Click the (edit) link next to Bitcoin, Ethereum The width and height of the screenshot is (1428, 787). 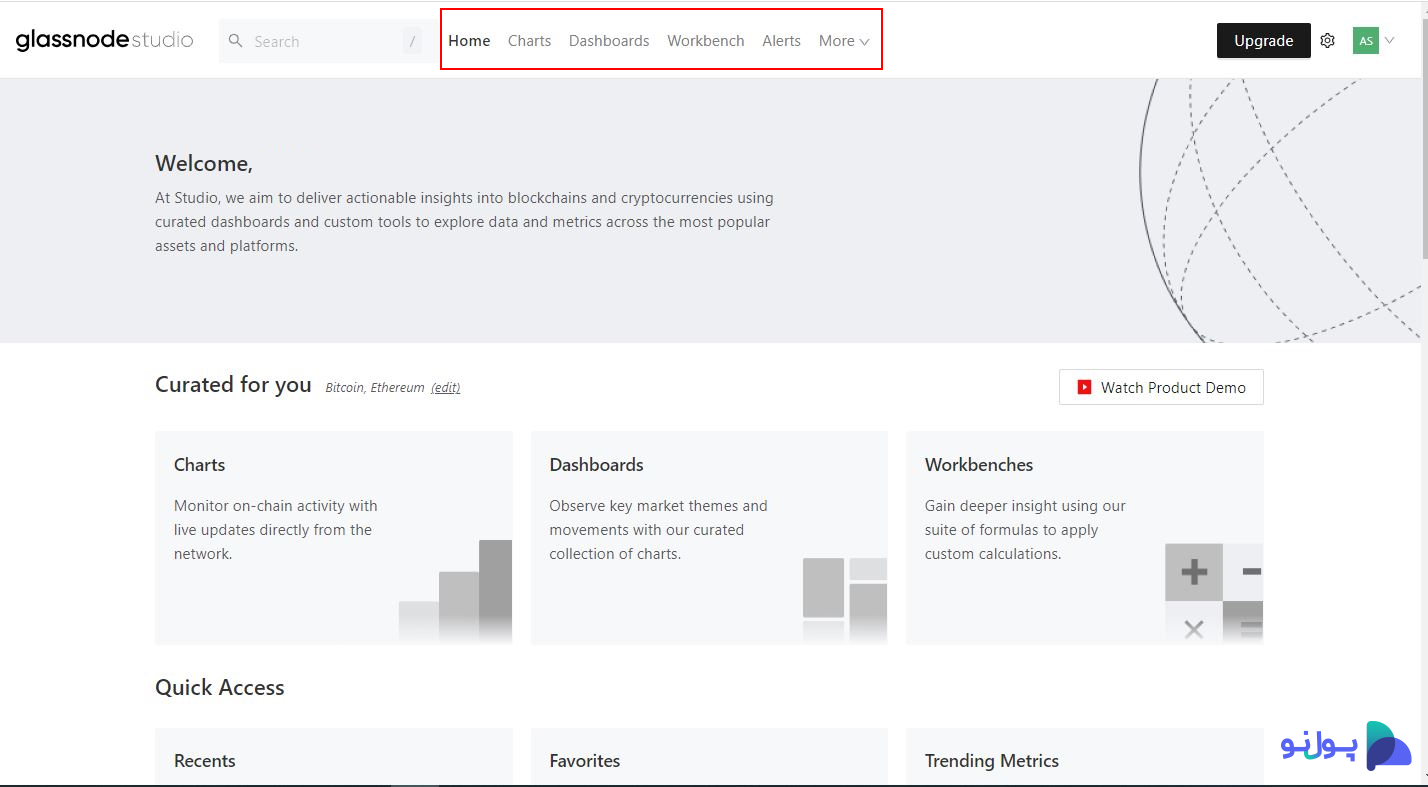pos(446,387)
